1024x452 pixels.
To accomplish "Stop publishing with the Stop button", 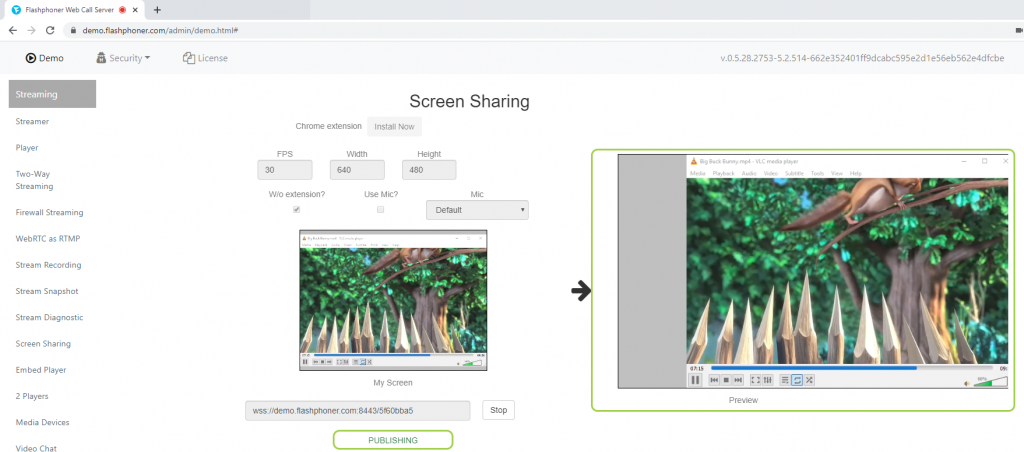I will [499, 410].
